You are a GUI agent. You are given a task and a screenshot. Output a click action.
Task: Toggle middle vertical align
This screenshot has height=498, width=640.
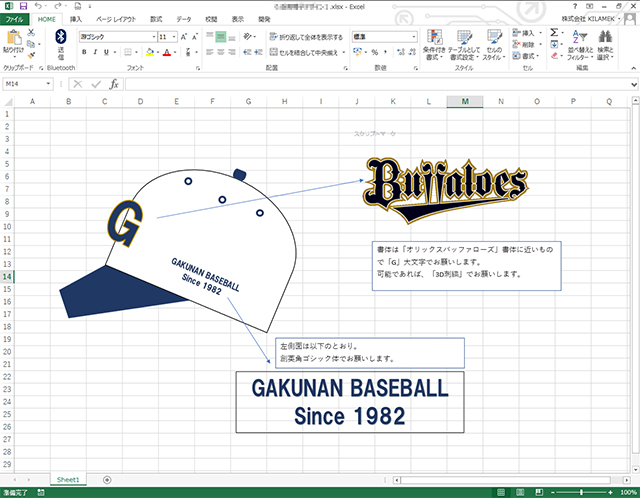pyautogui.click(x=221, y=37)
